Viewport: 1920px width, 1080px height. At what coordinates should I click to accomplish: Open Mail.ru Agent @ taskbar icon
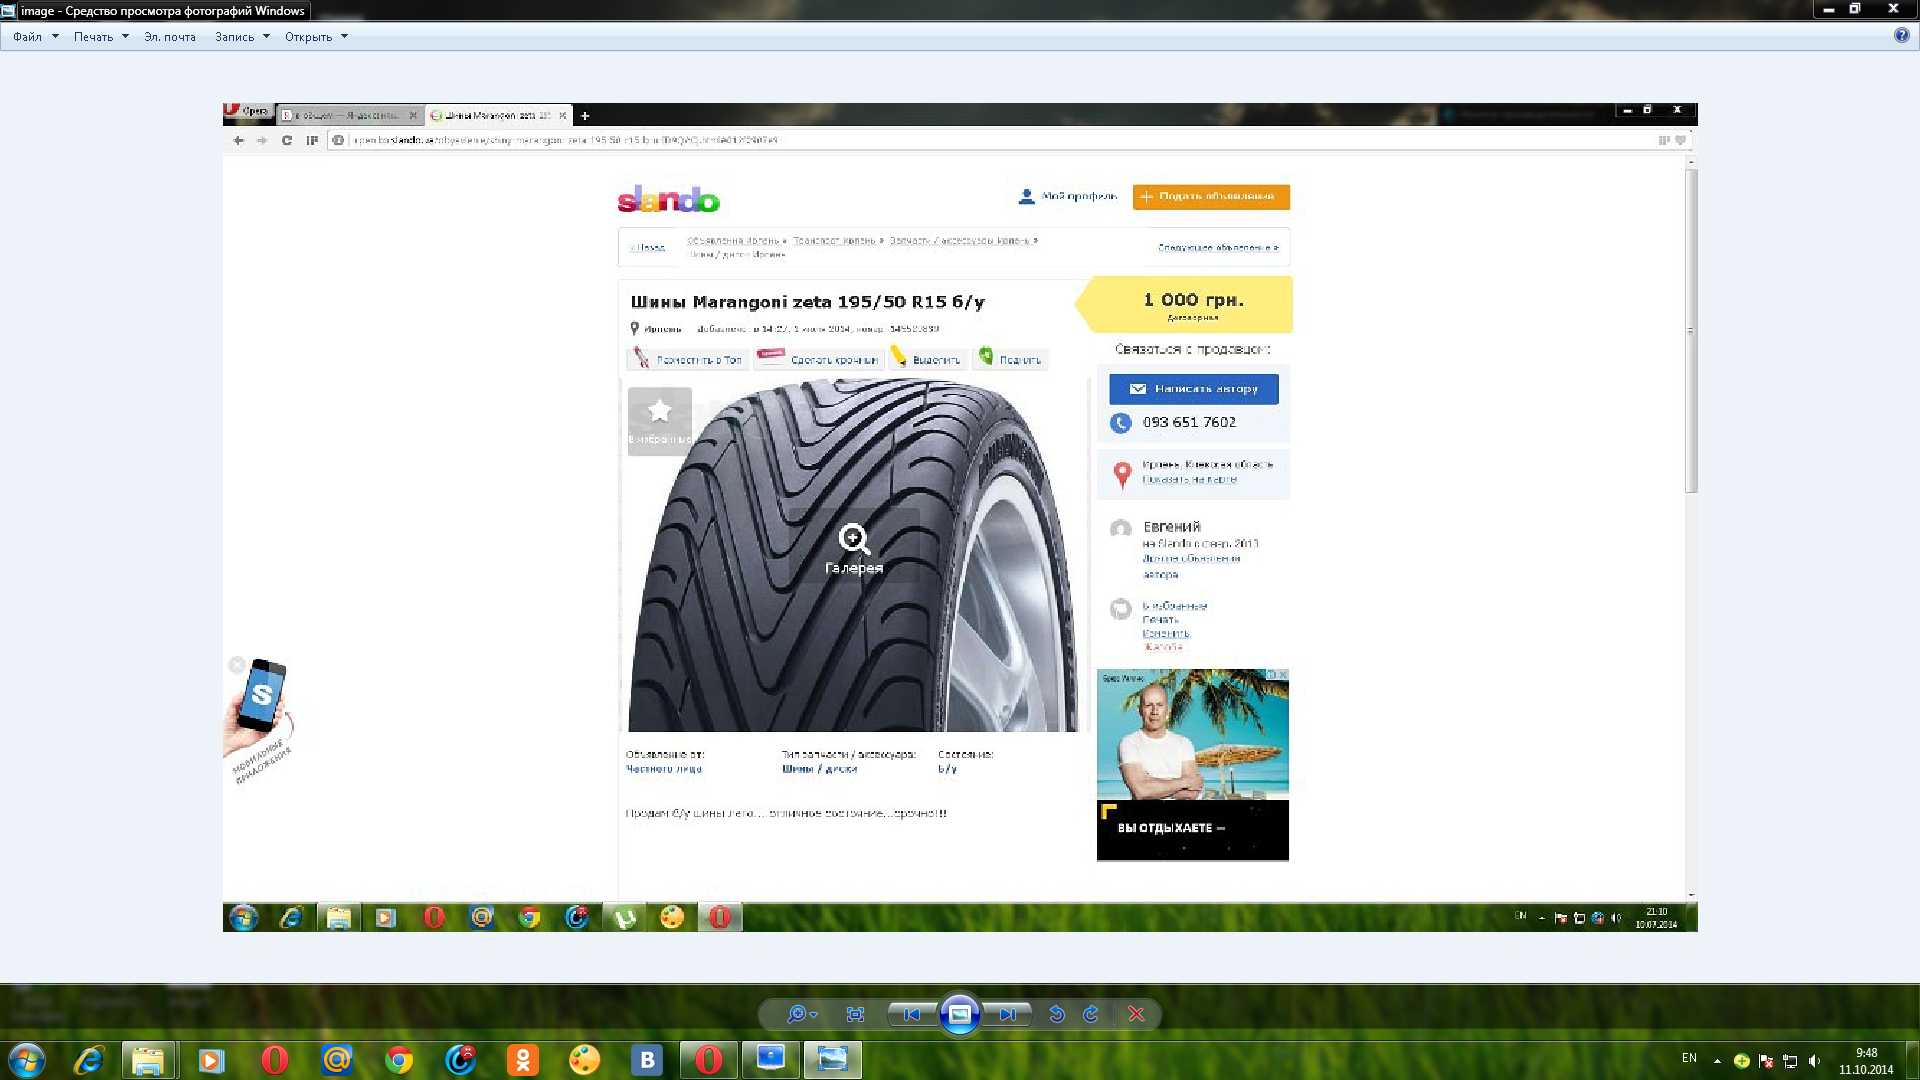click(x=337, y=1060)
